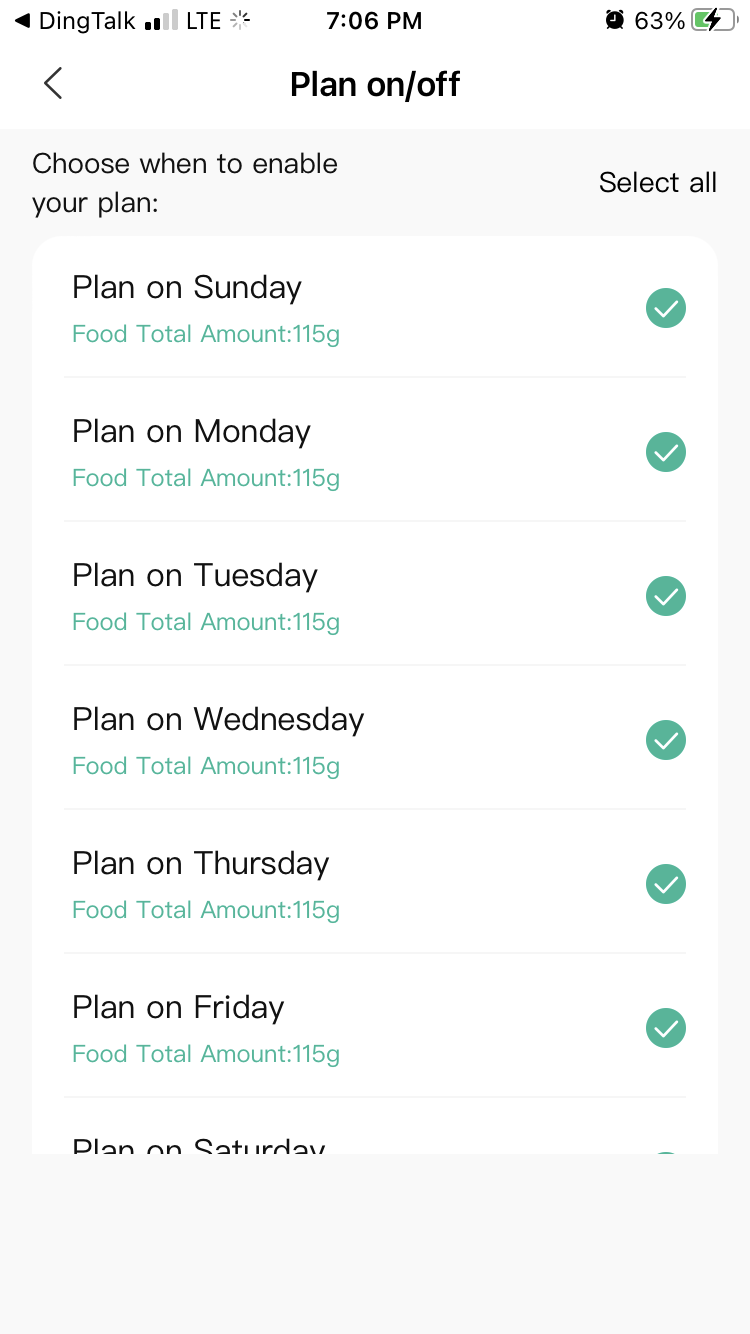750x1334 pixels.
Task: Tap the Plan on Wednesday text
Action: (218, 720)
